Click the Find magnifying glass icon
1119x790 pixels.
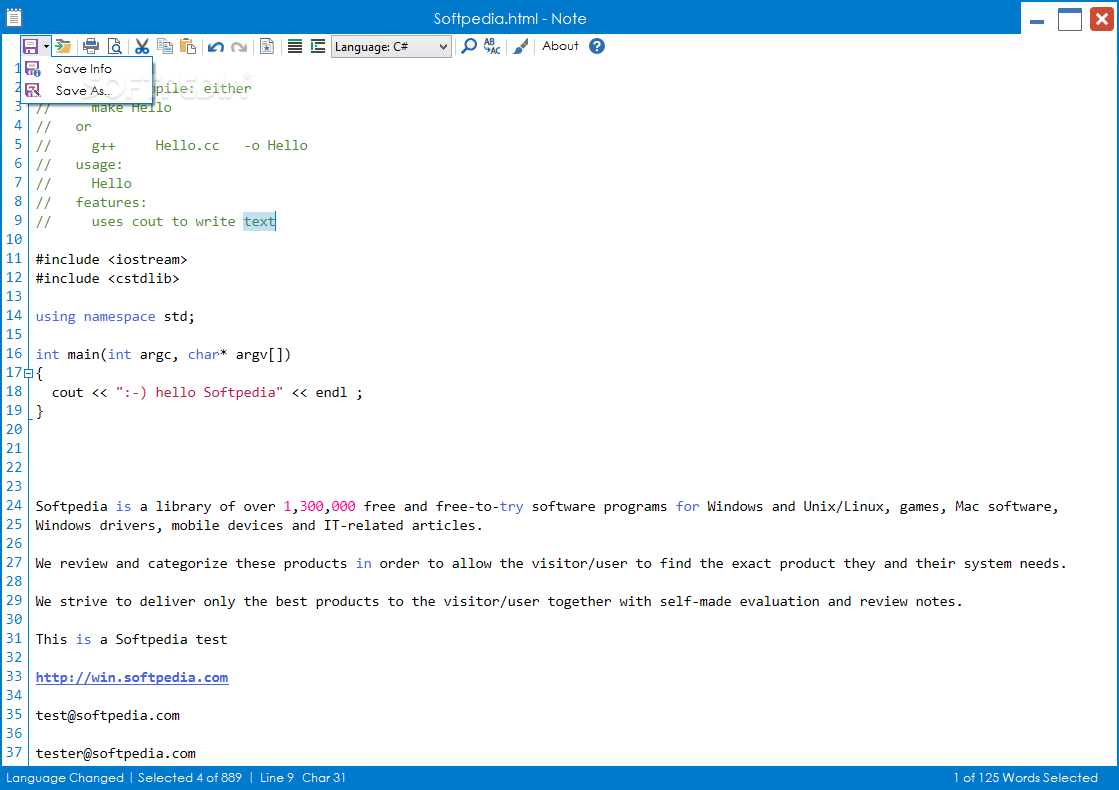point(469,46)
